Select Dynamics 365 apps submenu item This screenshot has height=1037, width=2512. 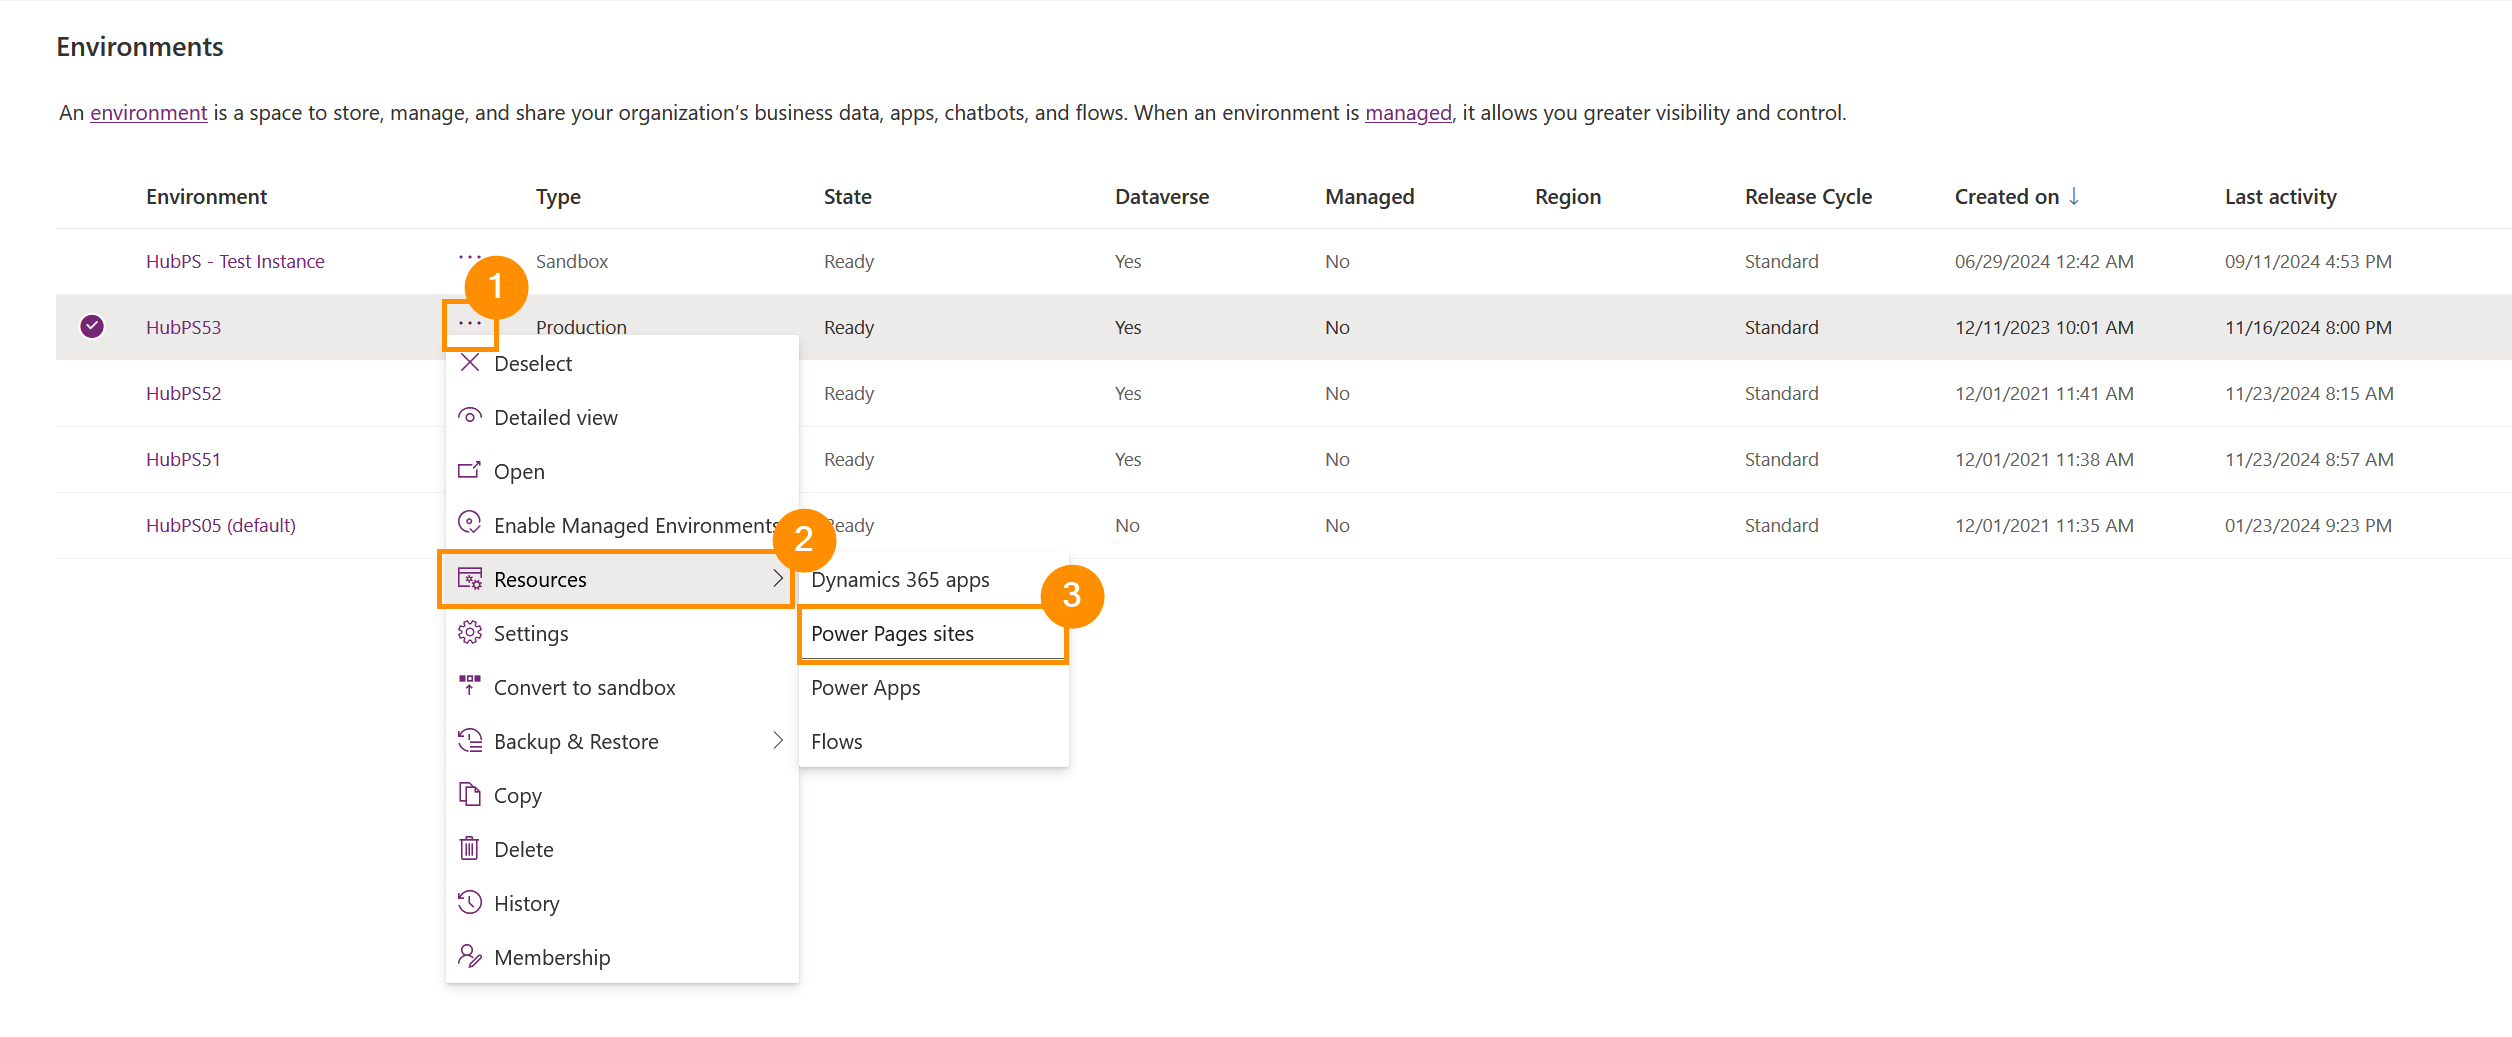(900, 580)
